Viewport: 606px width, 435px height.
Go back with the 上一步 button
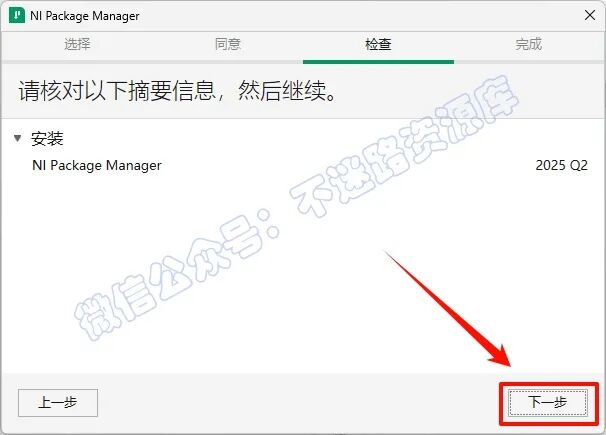(x=58, y=403)
